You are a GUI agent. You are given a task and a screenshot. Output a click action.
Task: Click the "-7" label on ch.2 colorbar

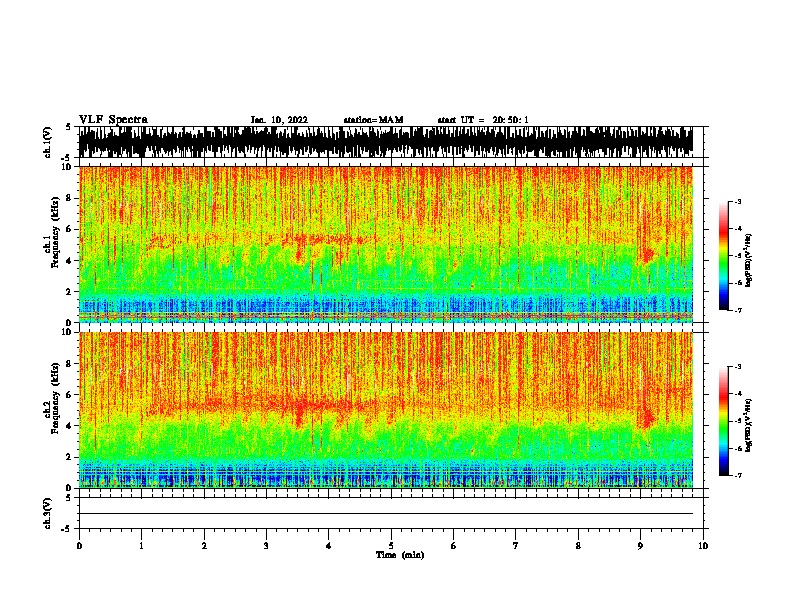(x=738, y=475)
